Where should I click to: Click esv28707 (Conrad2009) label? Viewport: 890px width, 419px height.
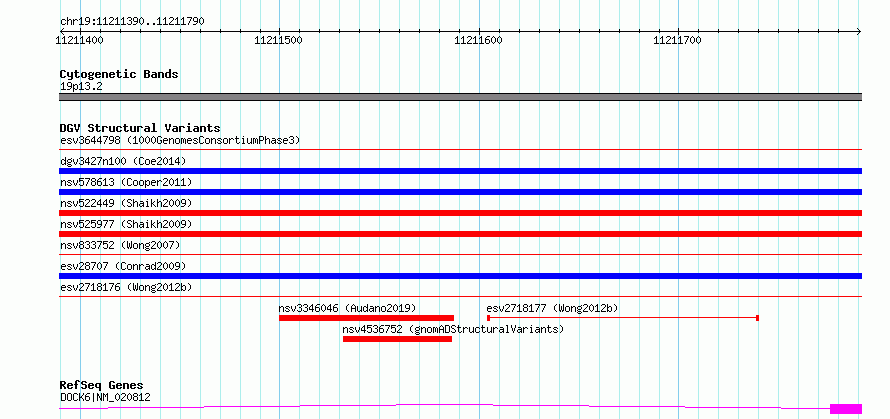(123, 266)
